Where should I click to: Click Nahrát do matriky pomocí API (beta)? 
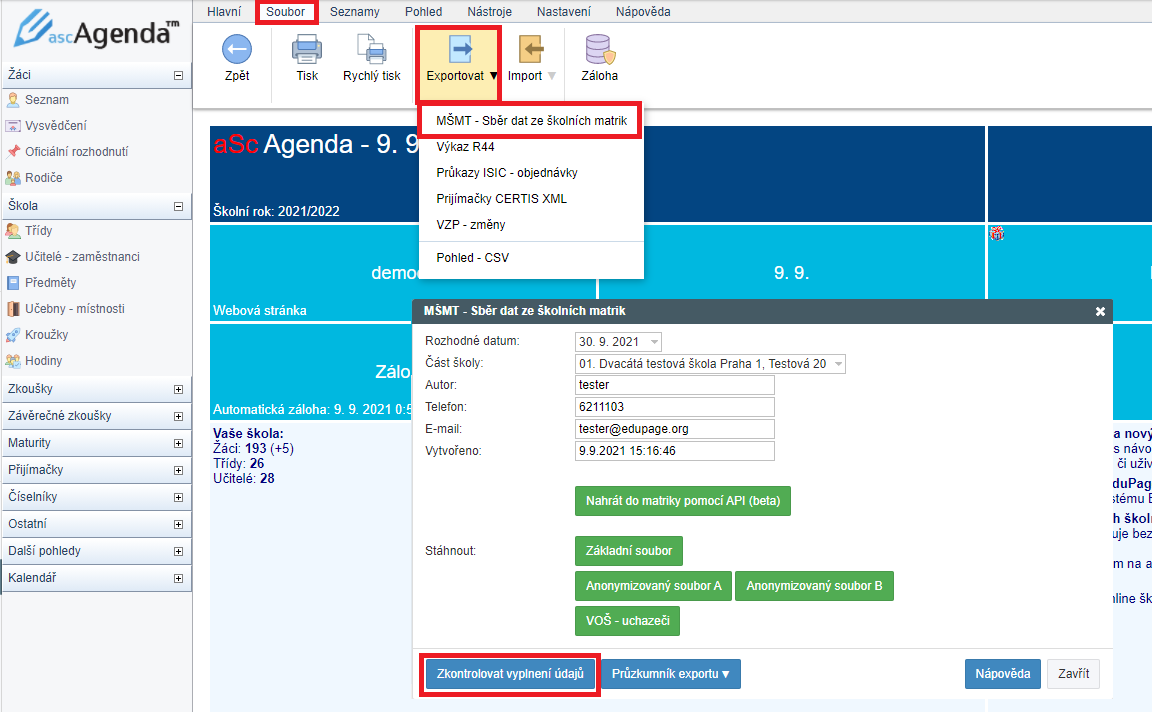point(683,501)
